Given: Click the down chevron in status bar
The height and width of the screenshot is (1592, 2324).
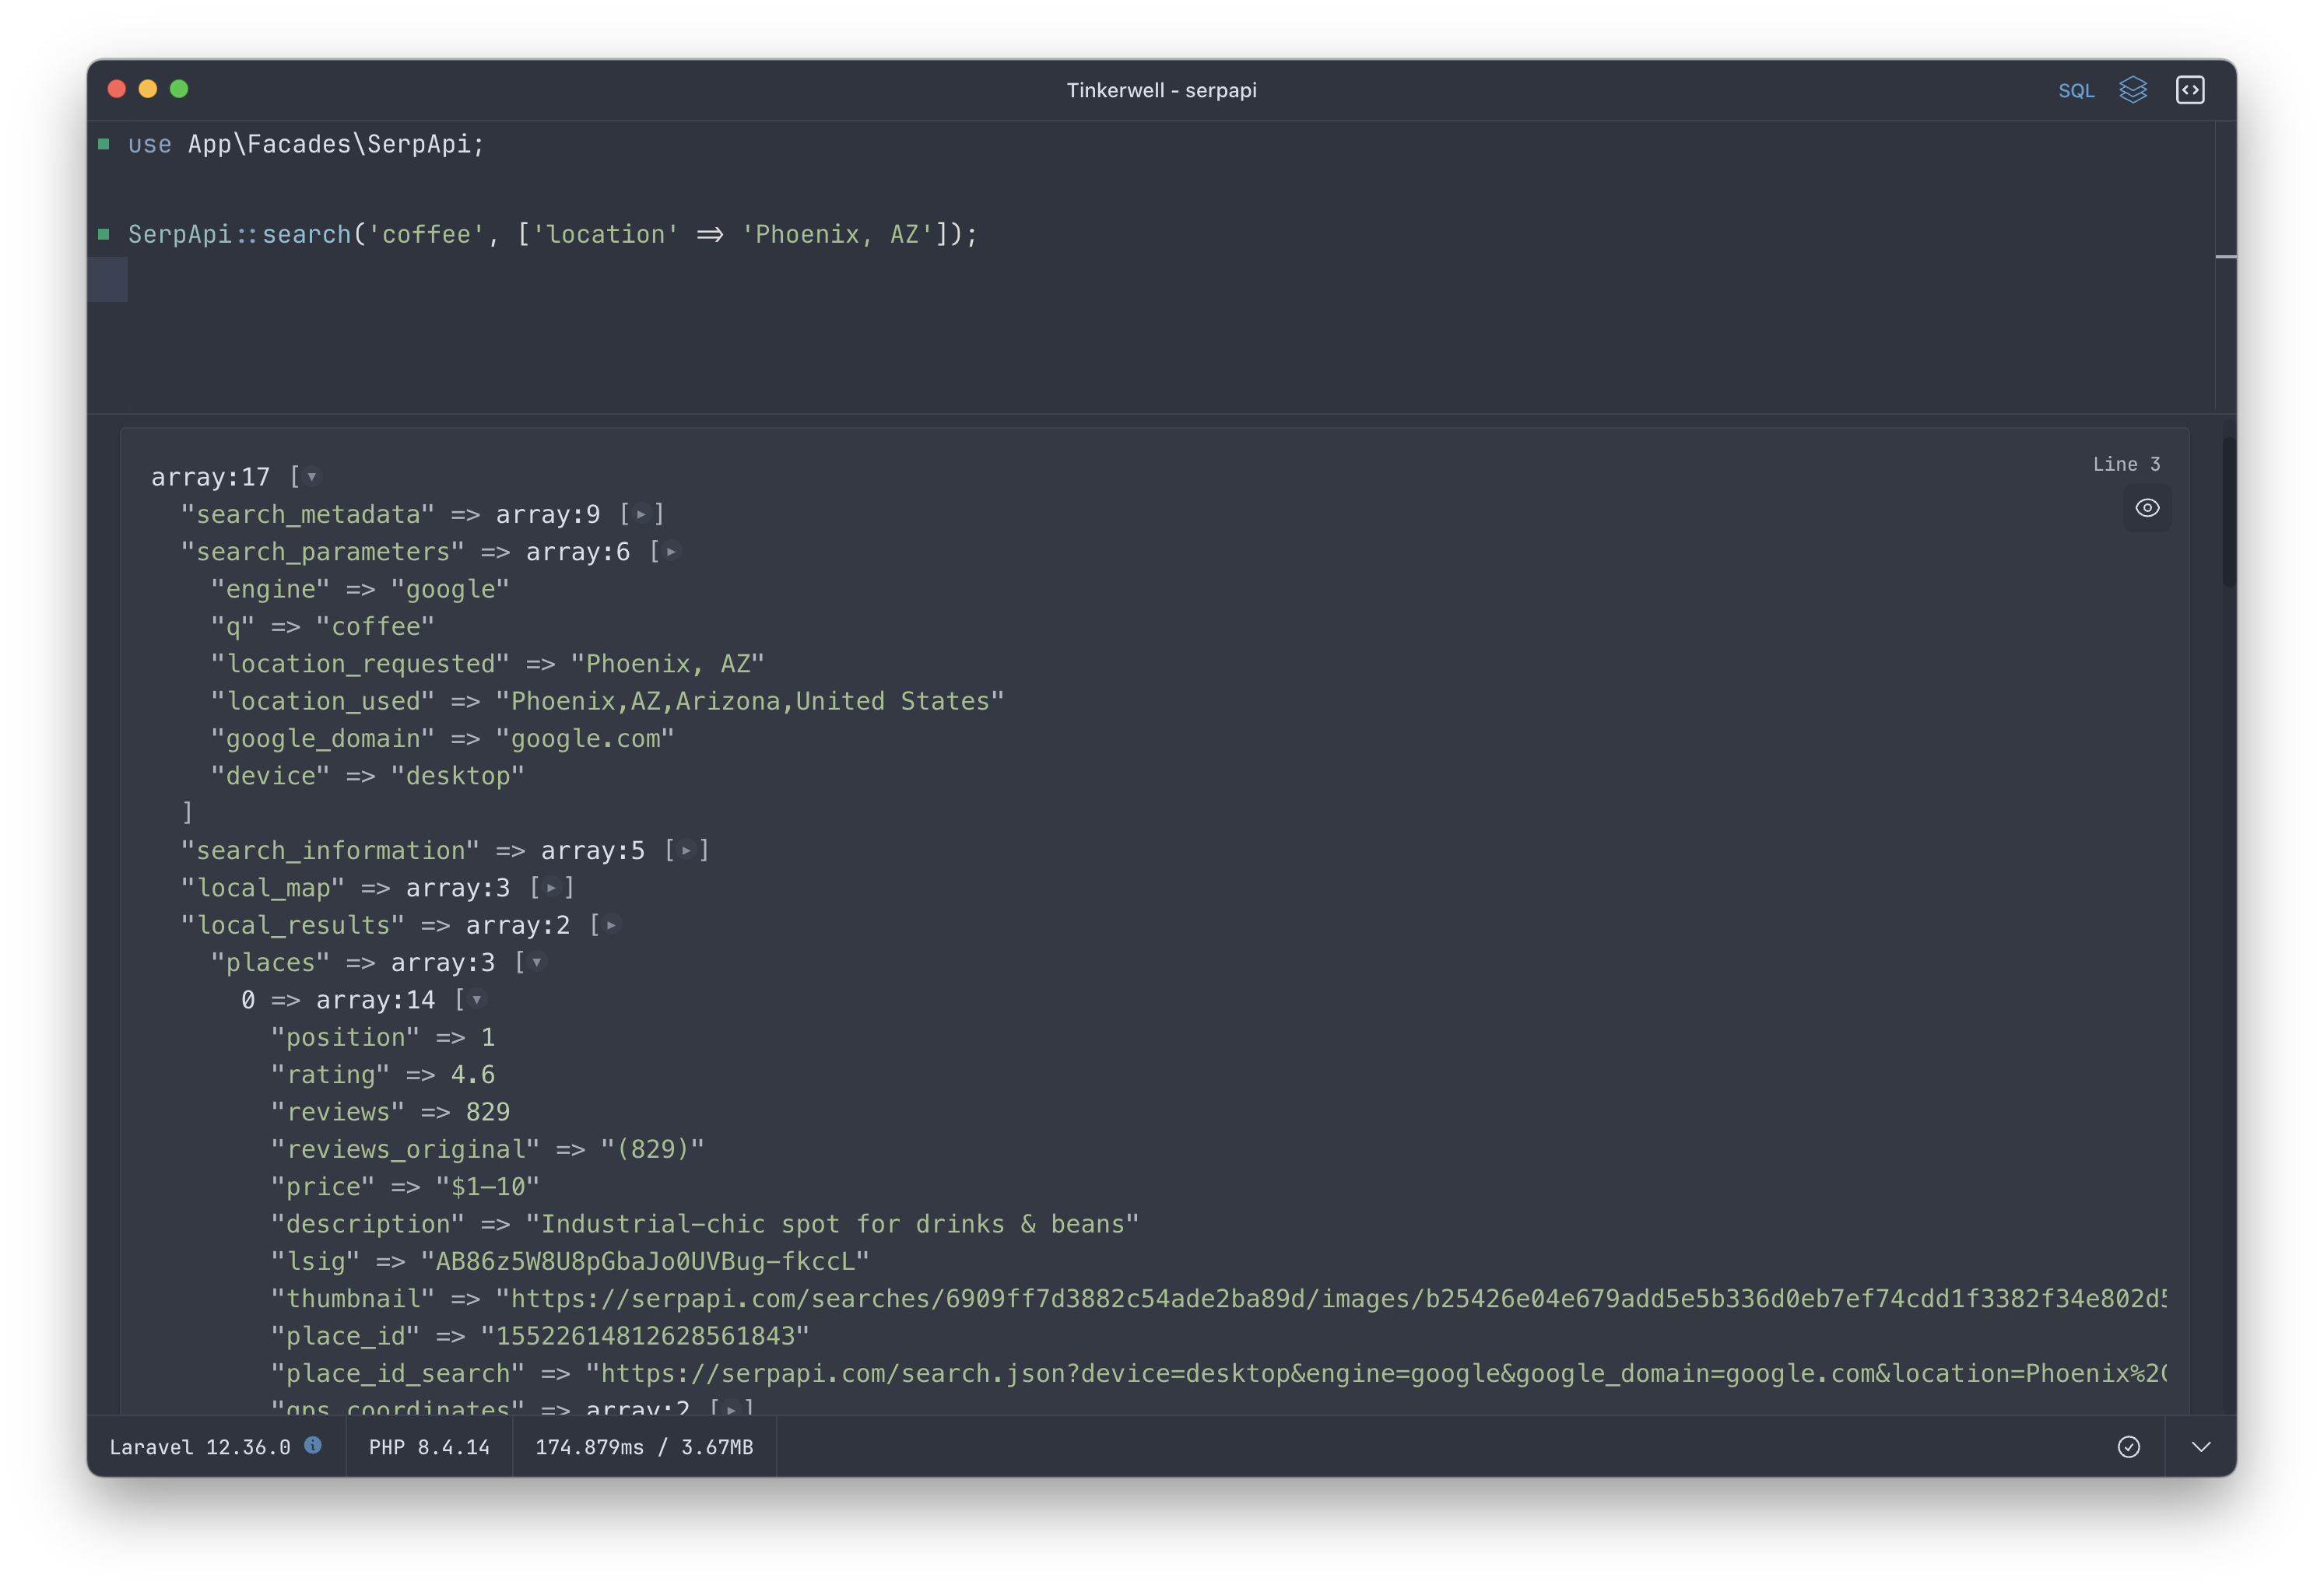Looking at the screenshot, I should tap(2200, 1447).
